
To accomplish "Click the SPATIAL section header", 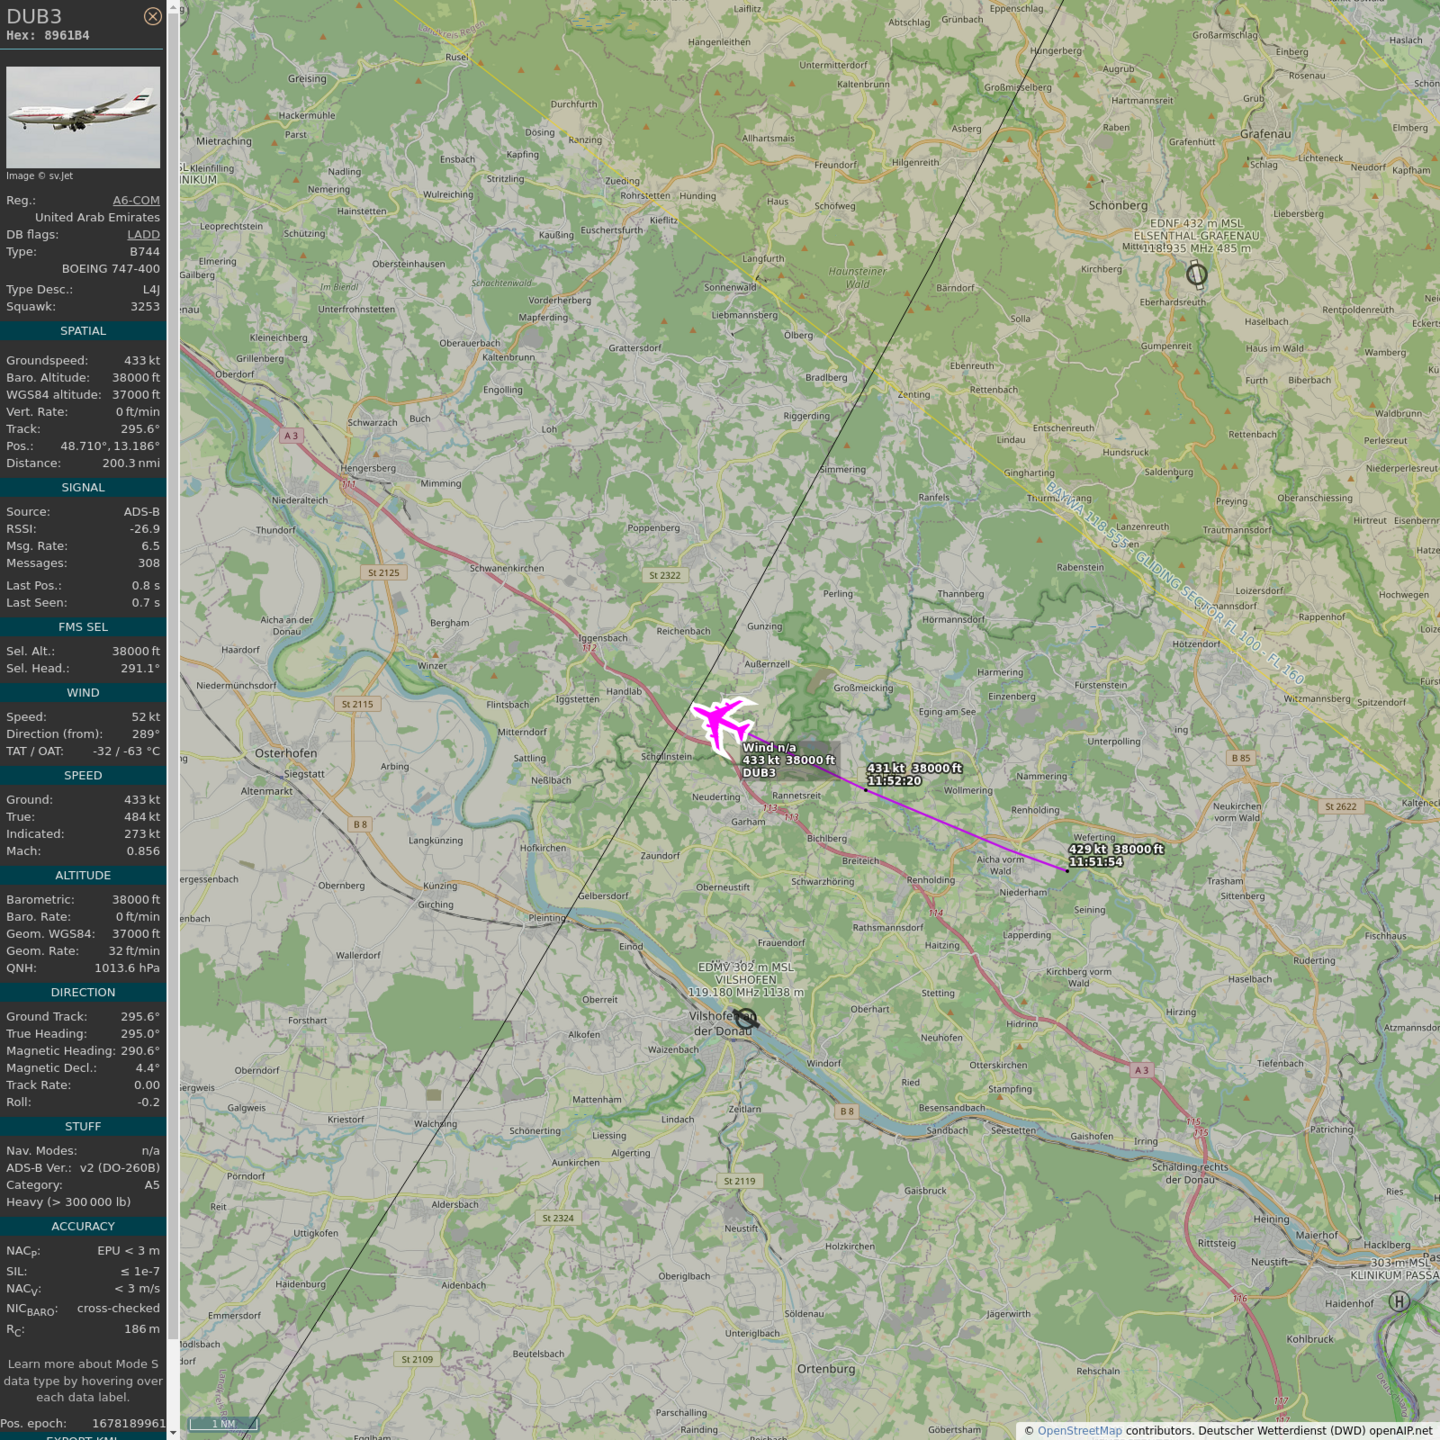I will tap(83, 331).
